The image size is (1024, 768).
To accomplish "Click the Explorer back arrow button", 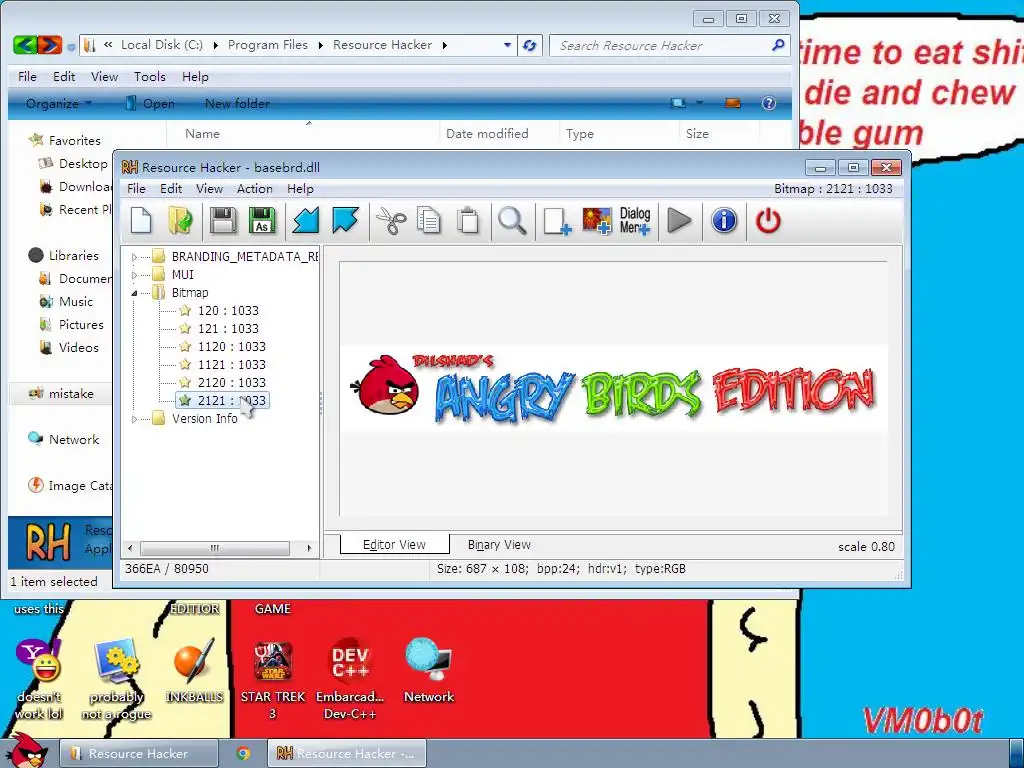I will point(24,45).
